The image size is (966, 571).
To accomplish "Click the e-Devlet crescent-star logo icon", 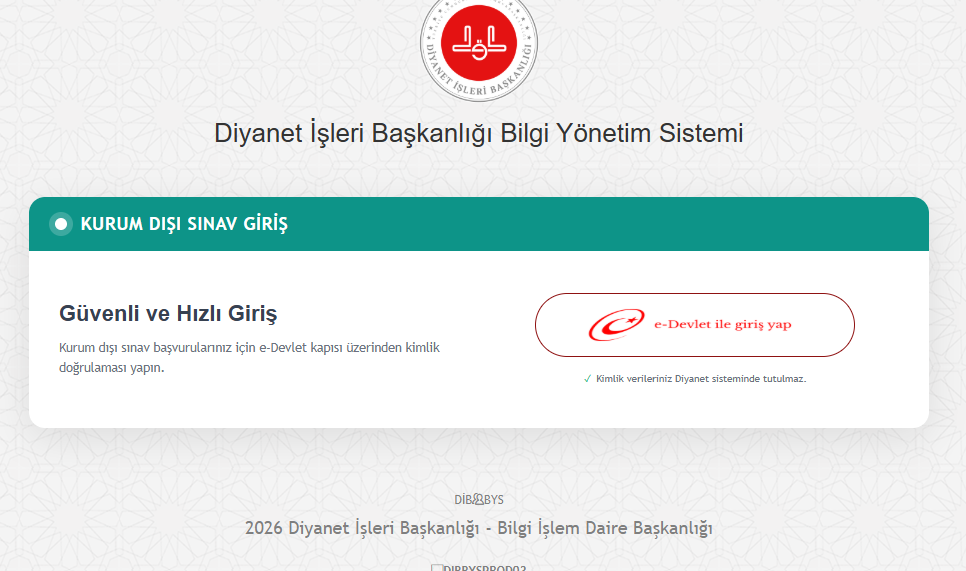I will pyautogui.click(x=616, y=325).
